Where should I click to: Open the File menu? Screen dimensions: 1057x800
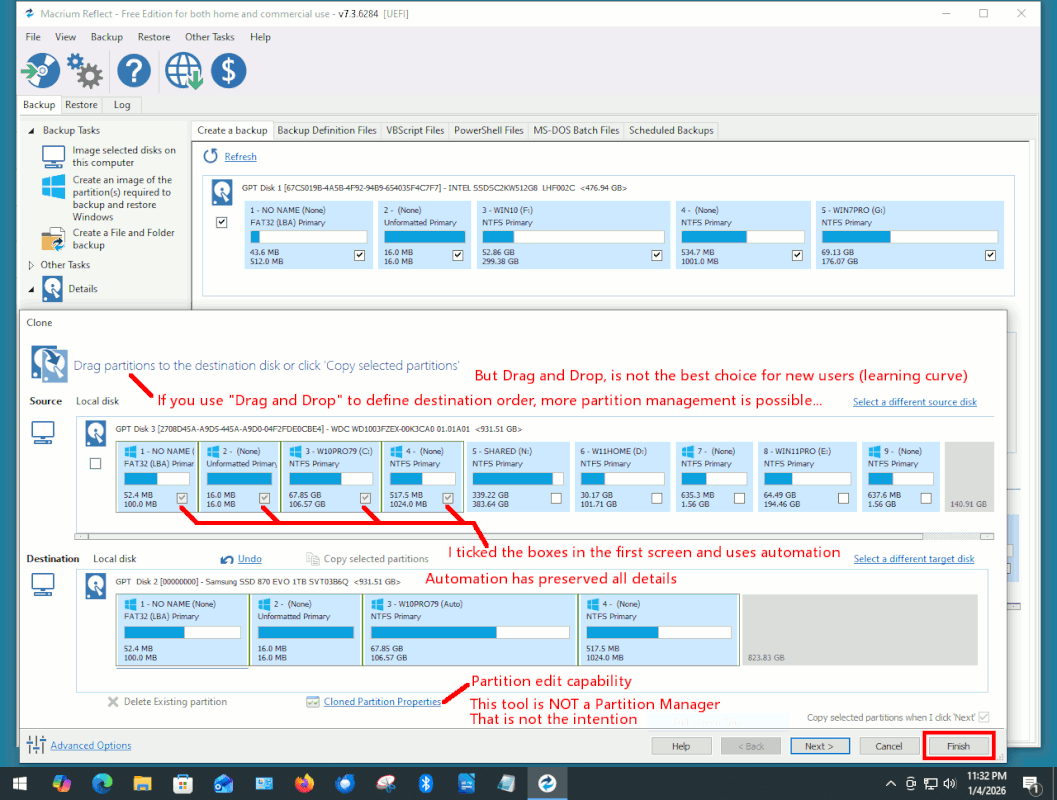tap(33, 37)
